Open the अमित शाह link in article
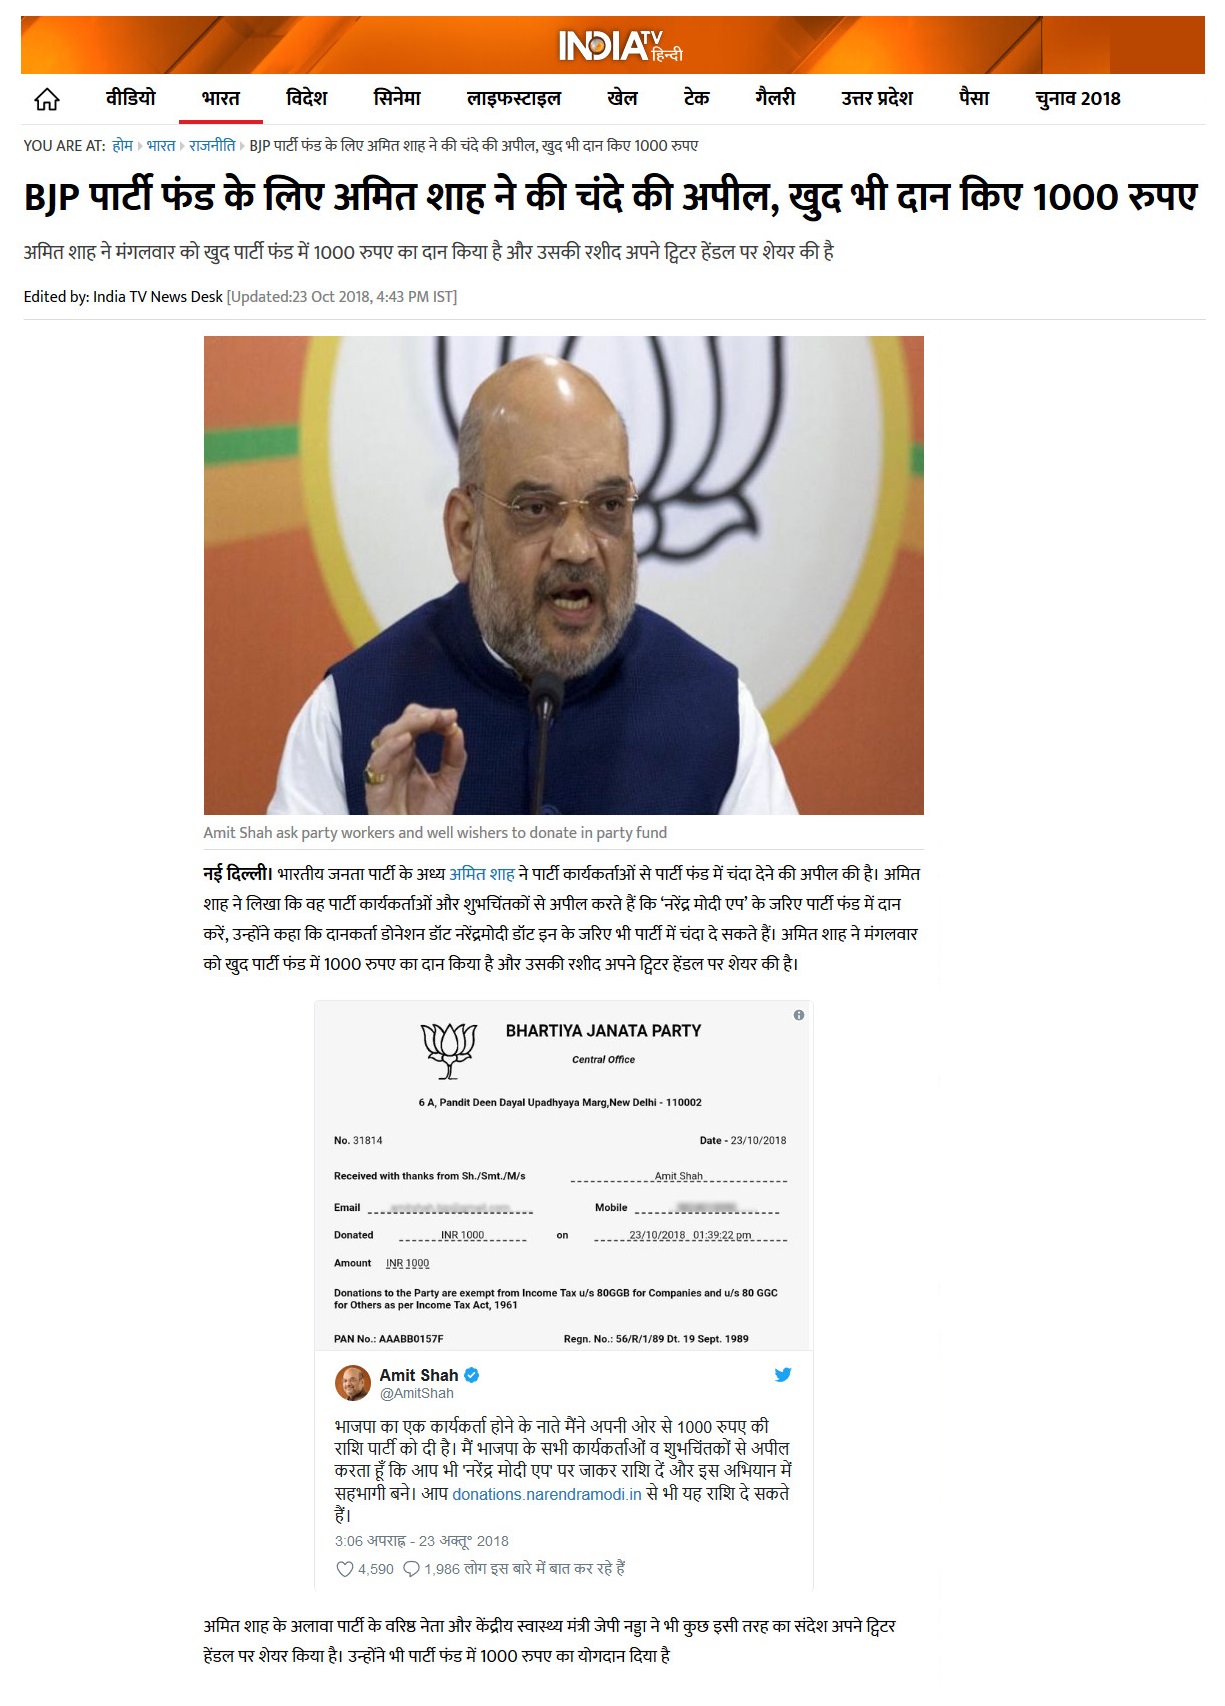1225x1706 pixels. pos(482,873)
